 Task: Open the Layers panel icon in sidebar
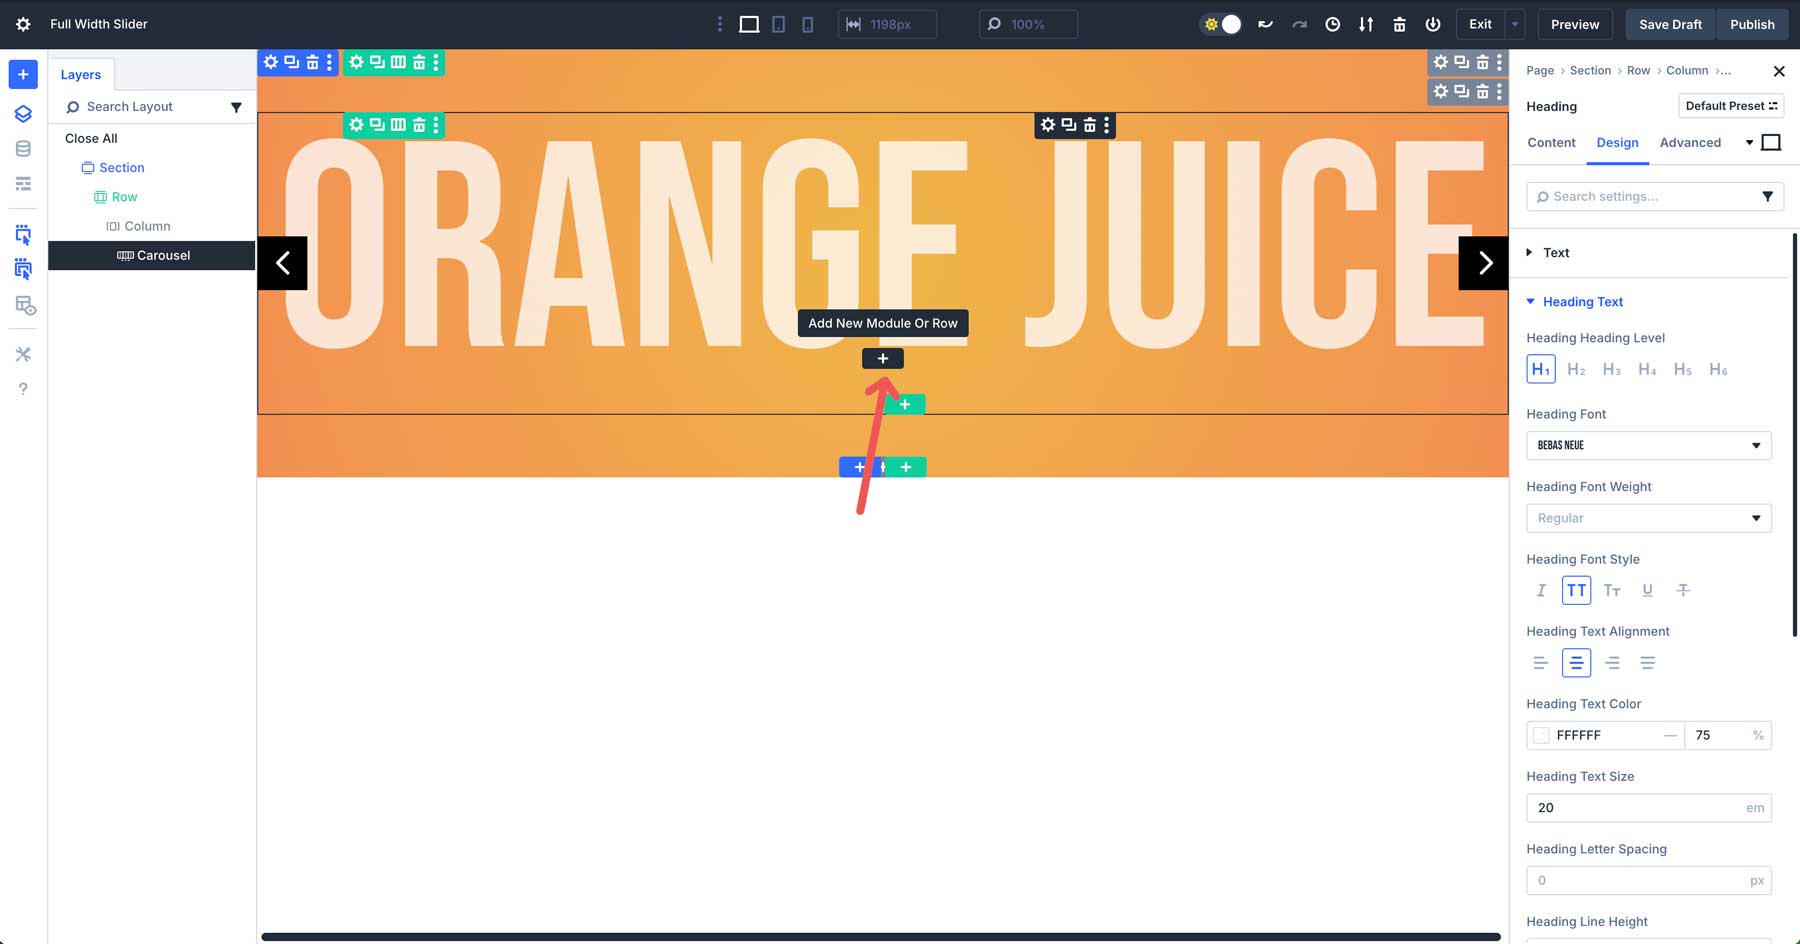(23, 113)
